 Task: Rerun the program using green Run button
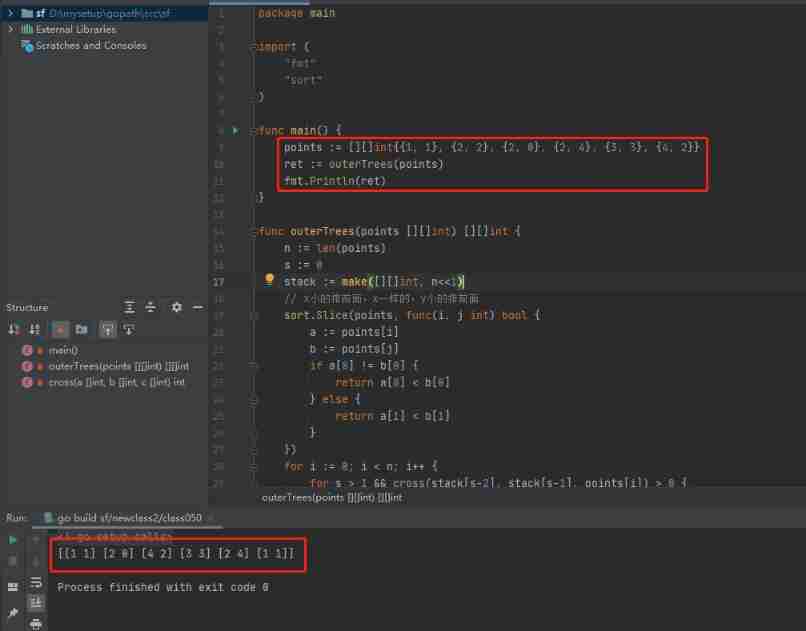pyautogui.click(x=13, y=540)
